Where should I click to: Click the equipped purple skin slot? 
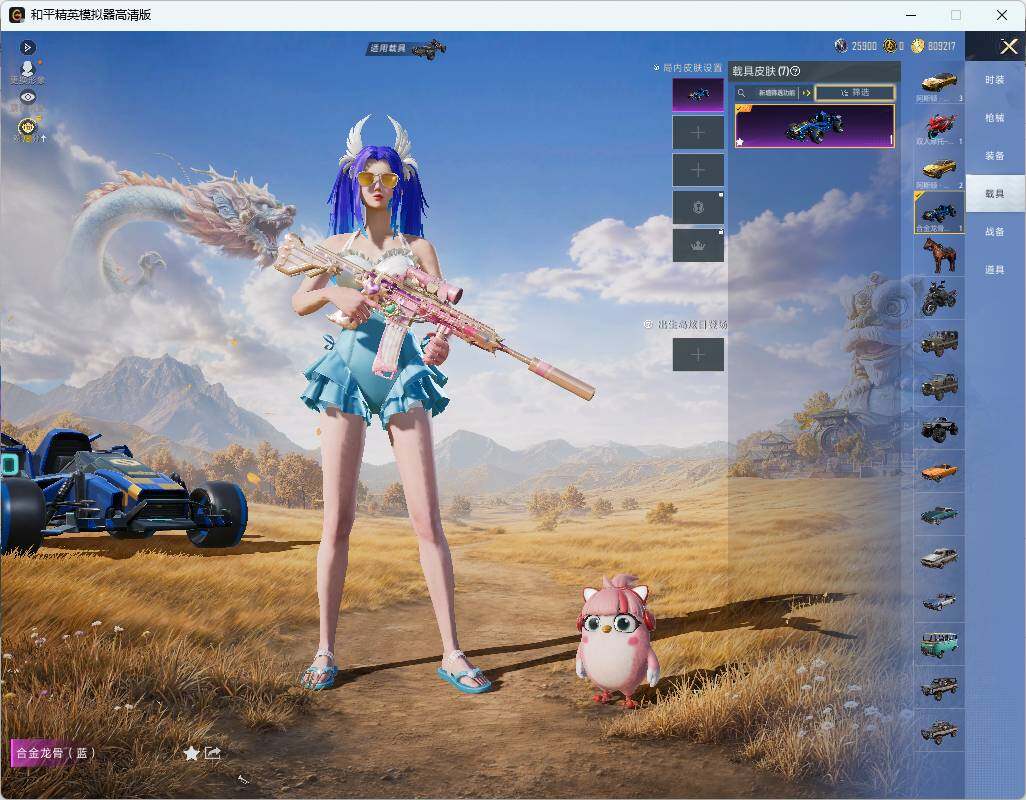point(698,95)
